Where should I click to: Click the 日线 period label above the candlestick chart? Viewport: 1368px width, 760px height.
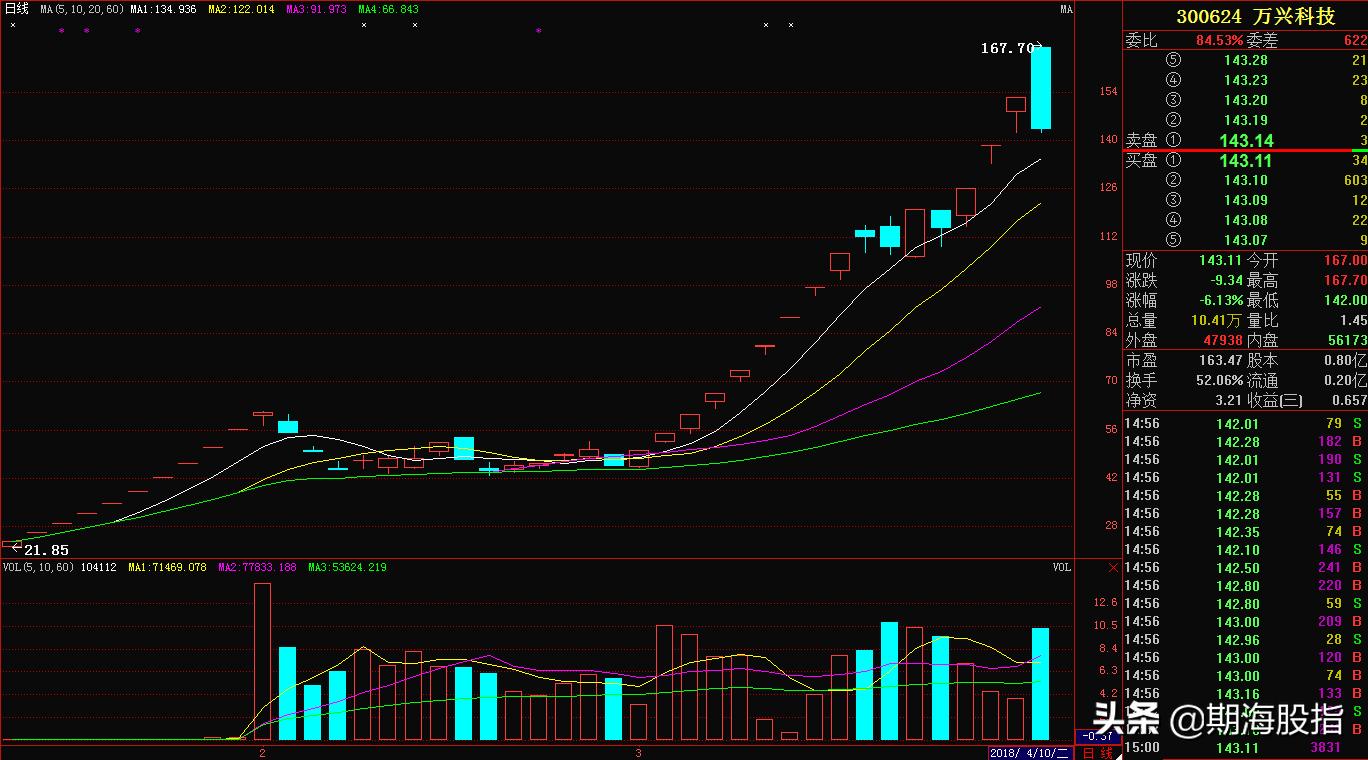pyautogui.click(x=18, y=9)
